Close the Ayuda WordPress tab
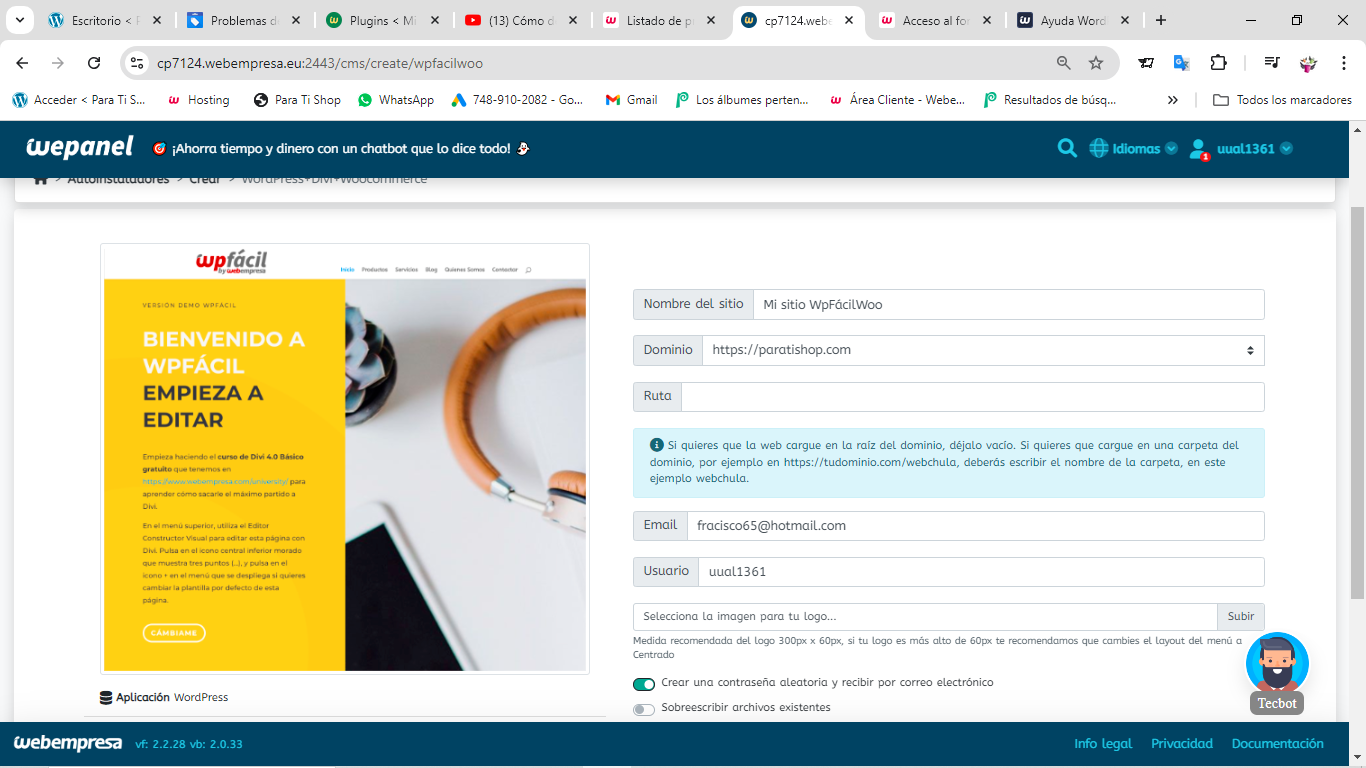The image size is (1366, 768). coord(1125,20)
